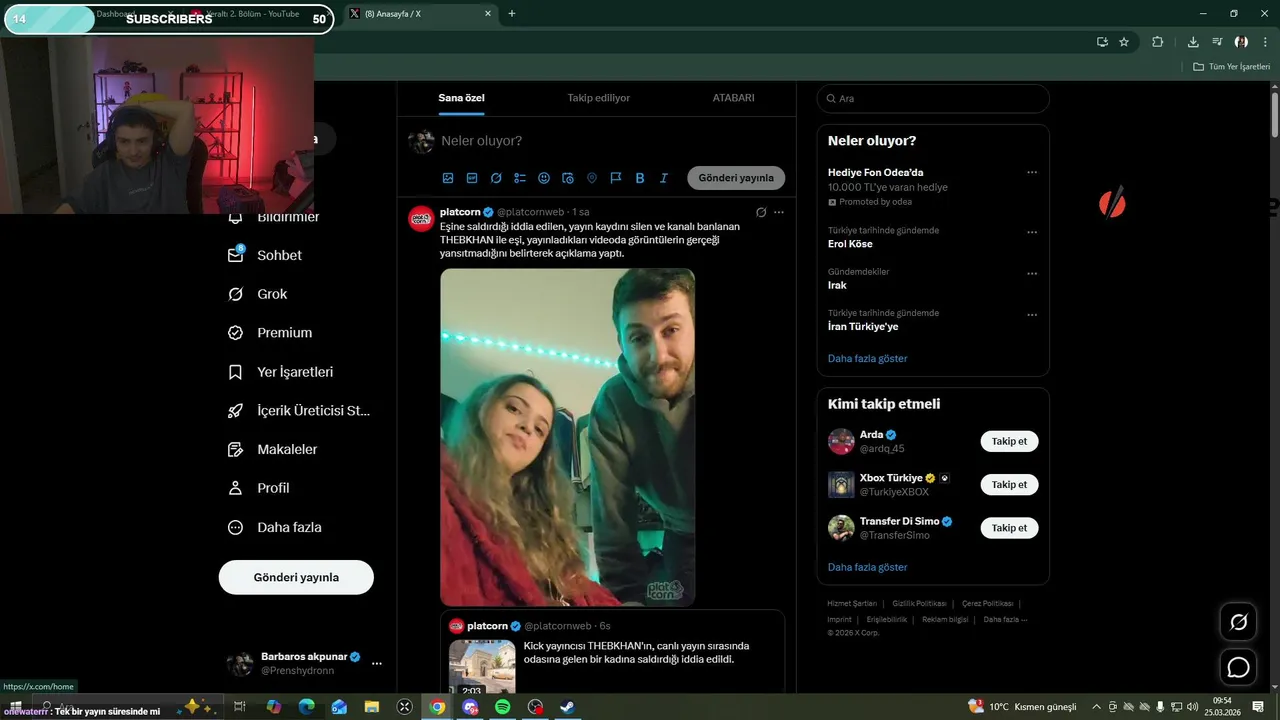
Task: Open Chrome media controls icon
Action: 1217,42
